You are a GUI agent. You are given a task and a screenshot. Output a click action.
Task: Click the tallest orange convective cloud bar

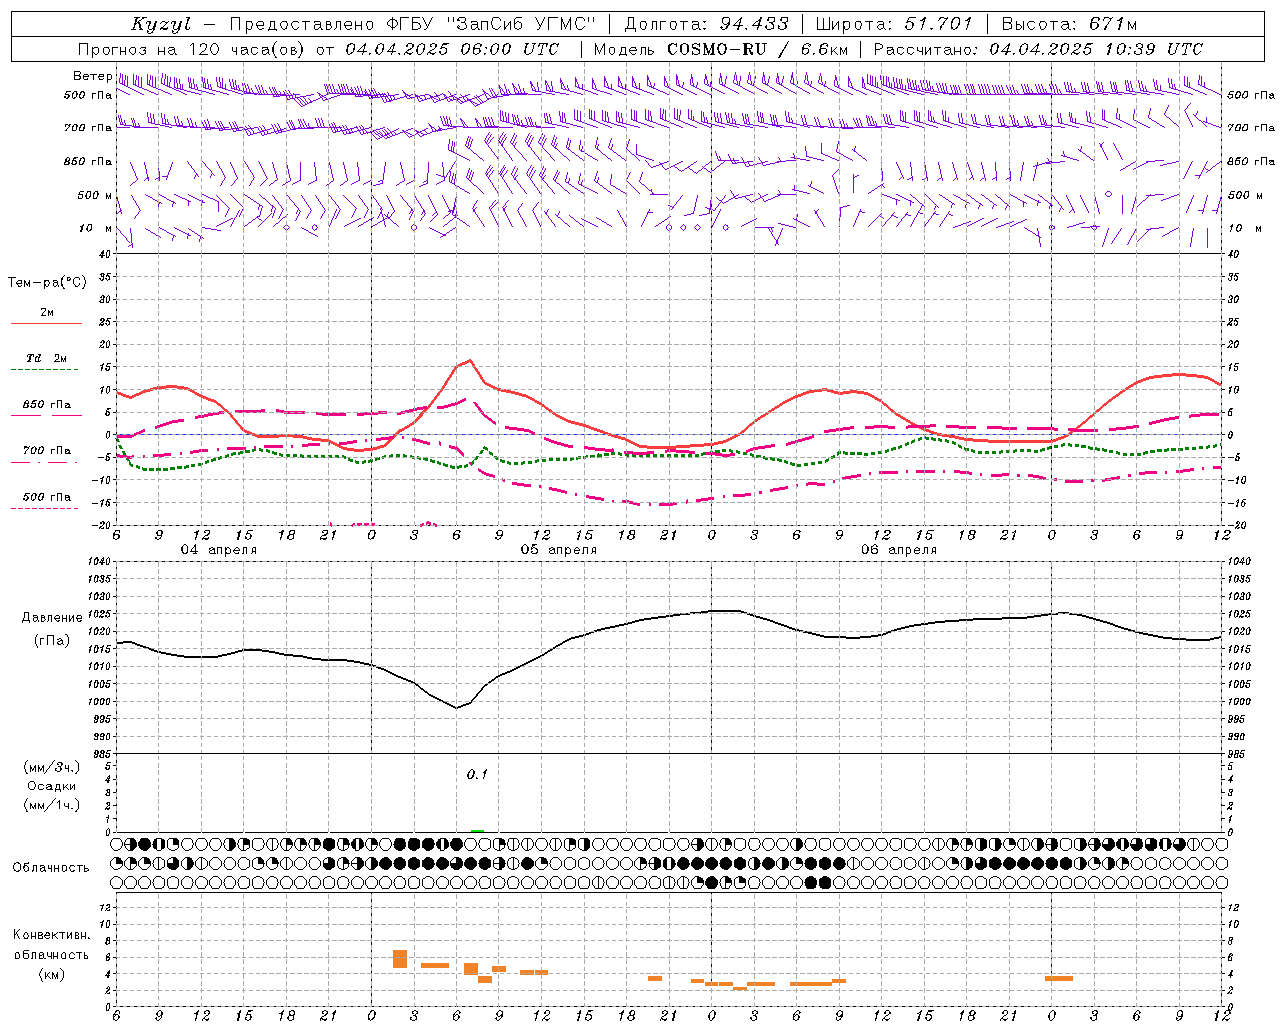pyautogui.click(x=400, y=959)
